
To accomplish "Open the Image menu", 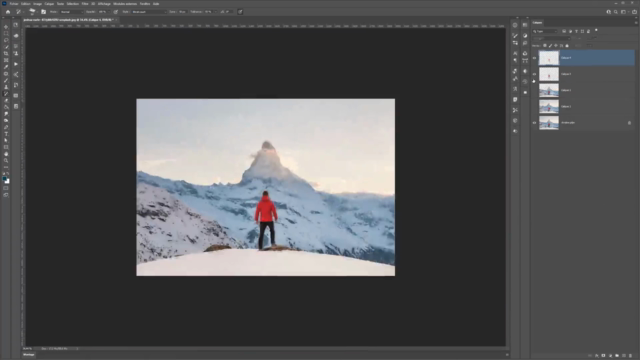I will tap(38, 4).
